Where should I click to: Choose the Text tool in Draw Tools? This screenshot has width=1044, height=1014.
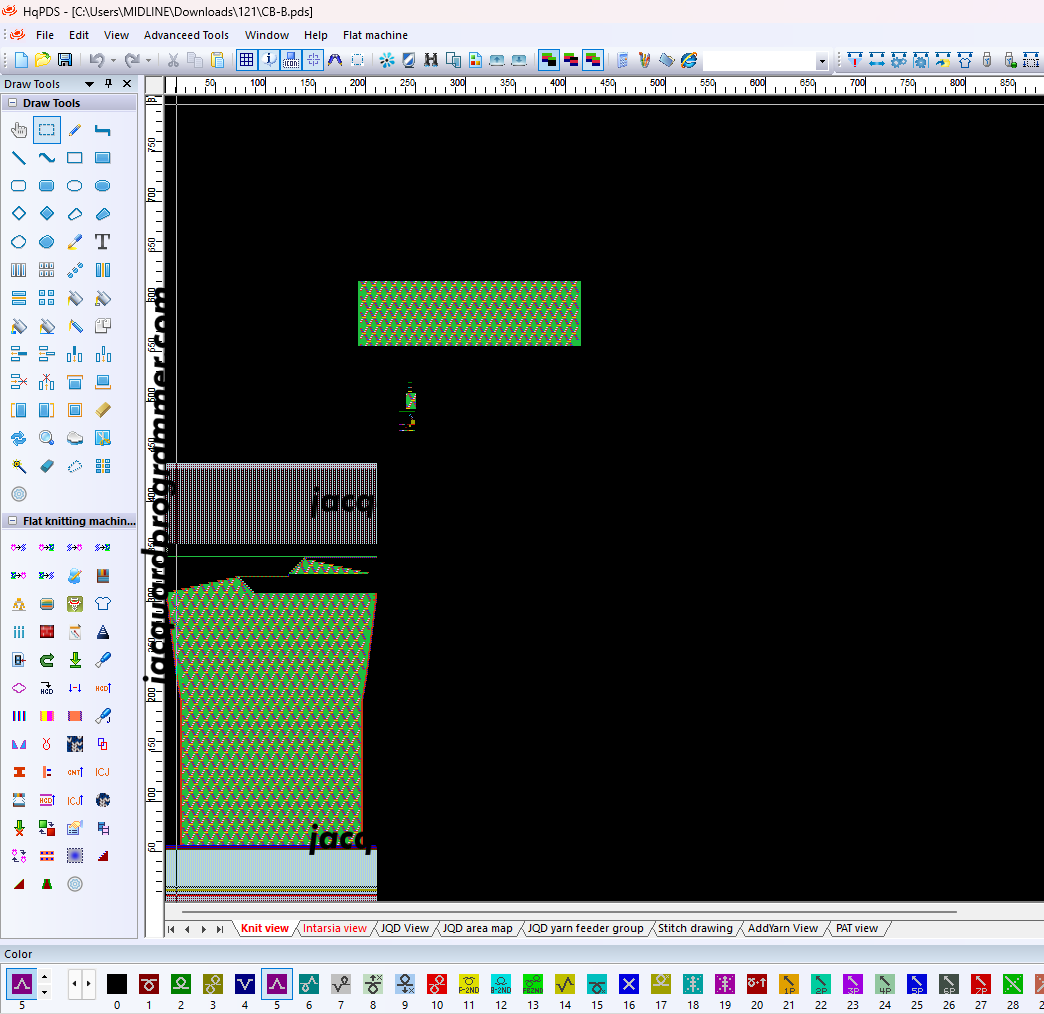[102, 242]
